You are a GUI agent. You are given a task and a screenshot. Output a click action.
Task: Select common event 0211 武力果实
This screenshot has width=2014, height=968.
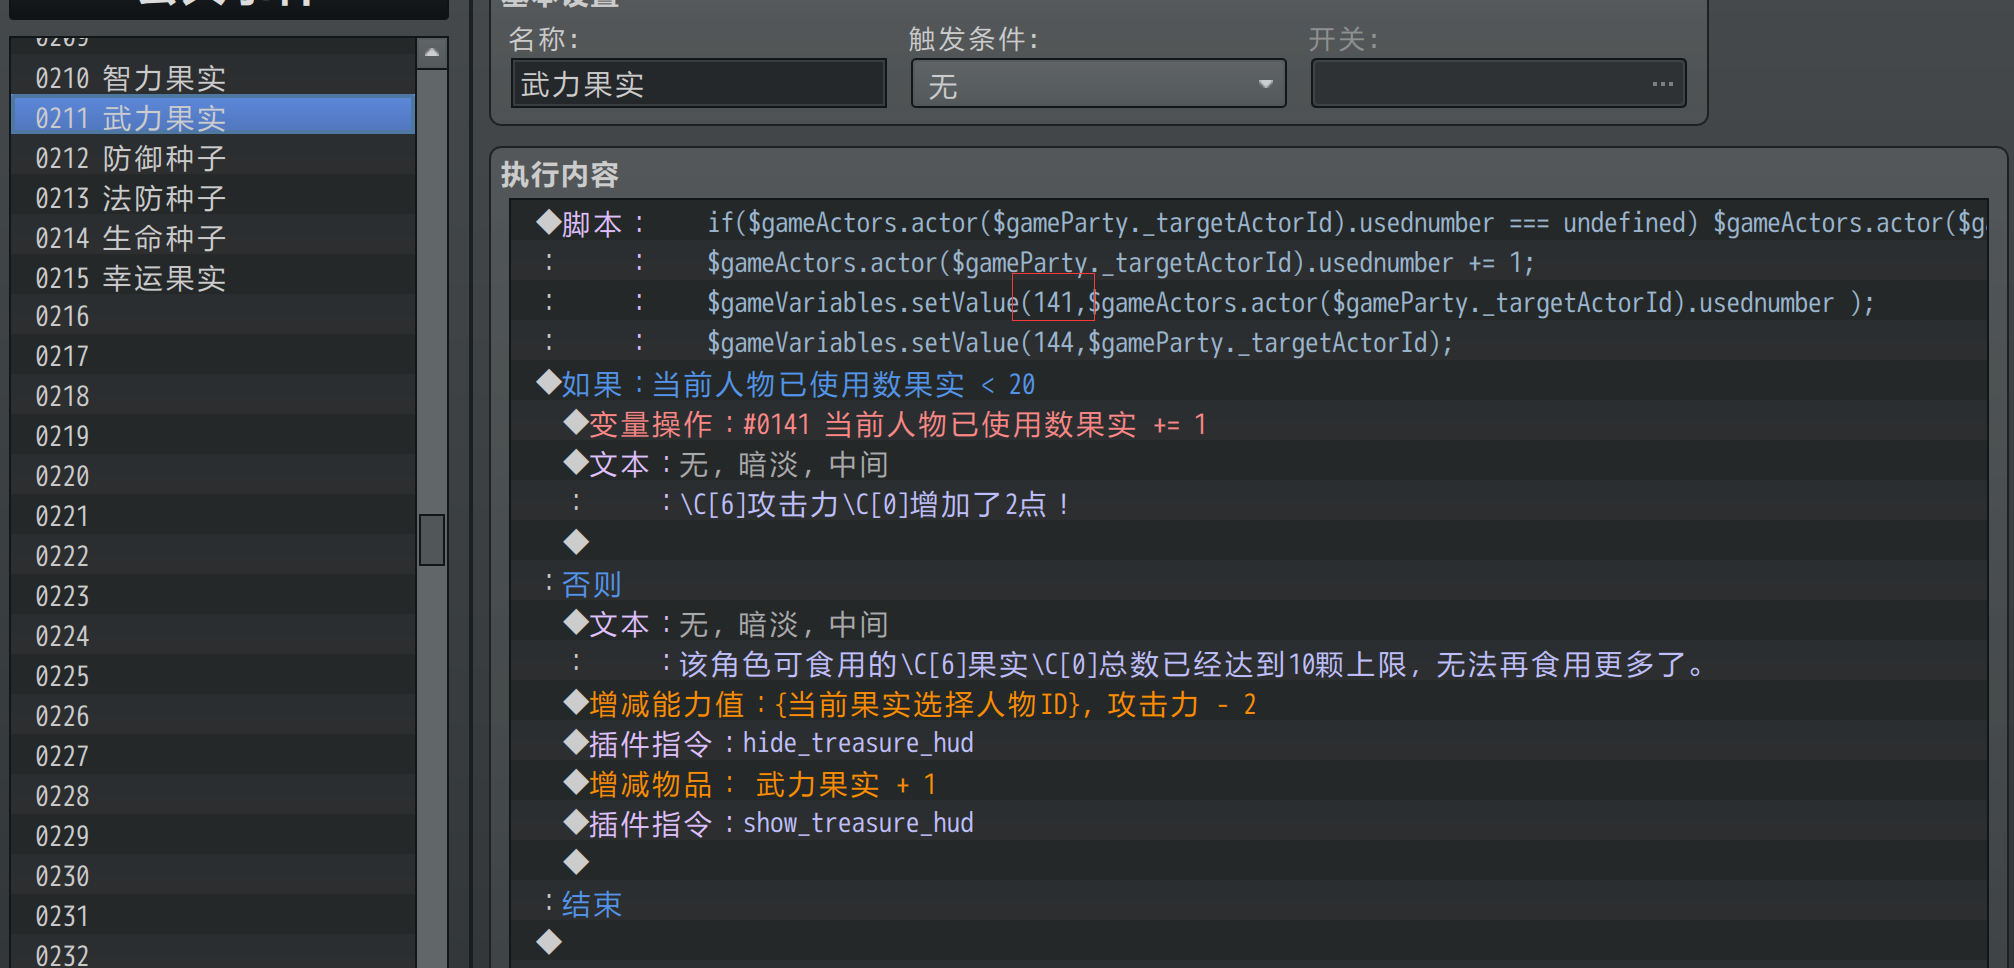[213, 117]
